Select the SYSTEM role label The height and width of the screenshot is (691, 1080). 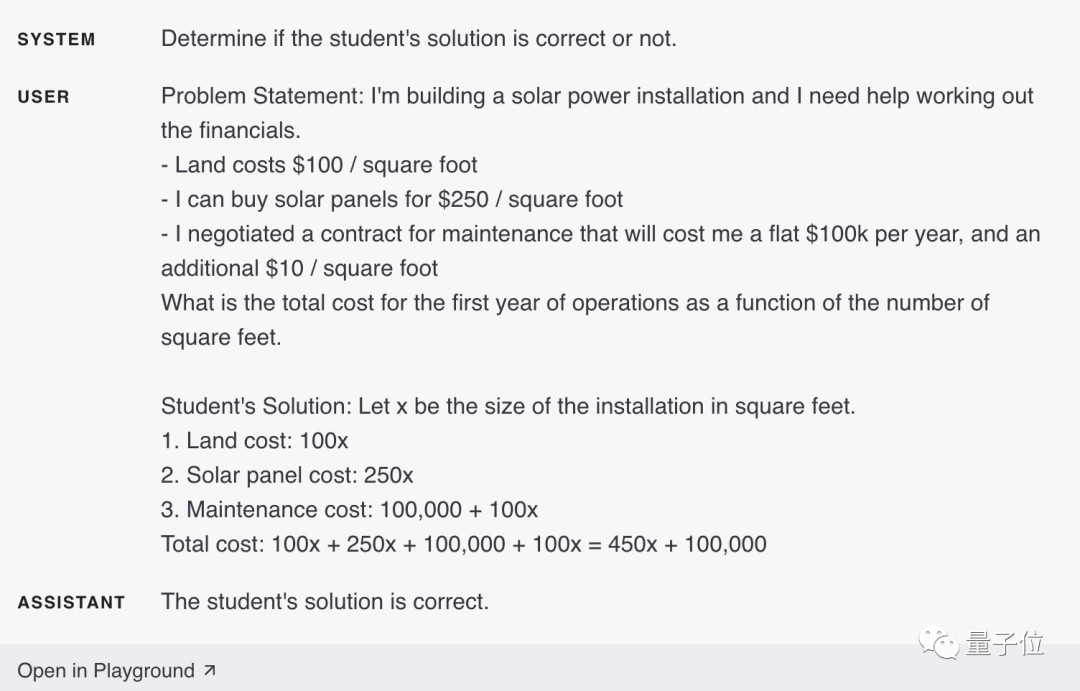[x=56, y=40]
